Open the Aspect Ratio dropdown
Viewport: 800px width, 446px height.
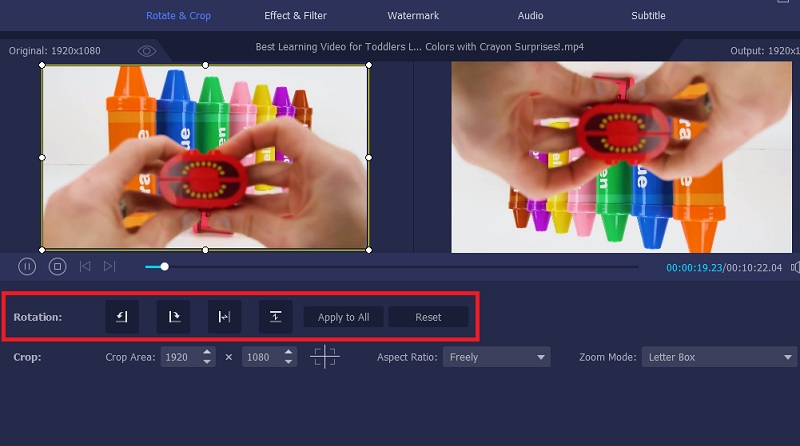coord(498,357)
